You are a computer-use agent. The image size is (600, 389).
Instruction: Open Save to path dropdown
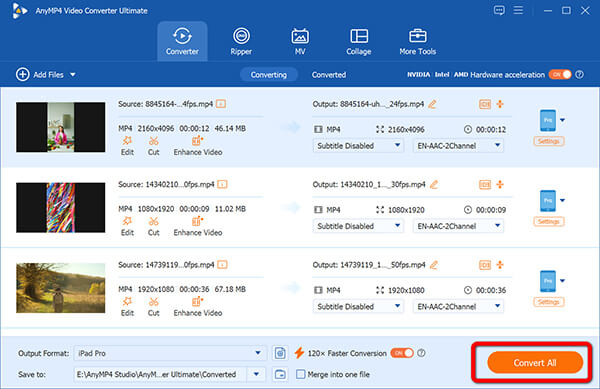(x=256, y=374)
